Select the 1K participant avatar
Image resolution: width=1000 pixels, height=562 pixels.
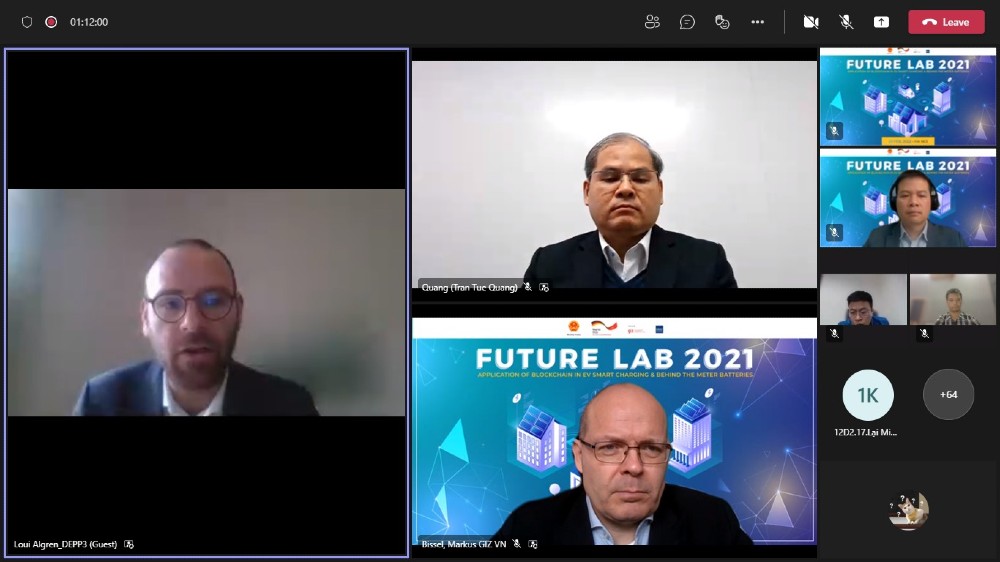[x=868, y=395]
